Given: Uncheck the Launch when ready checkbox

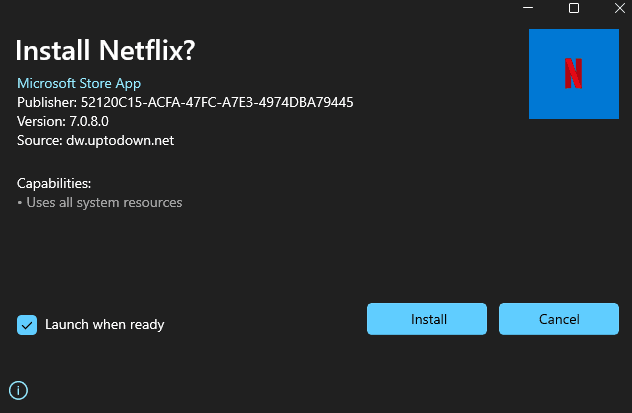Looking at the screenshot, I should pyautogui.click(x=27, y=324).
